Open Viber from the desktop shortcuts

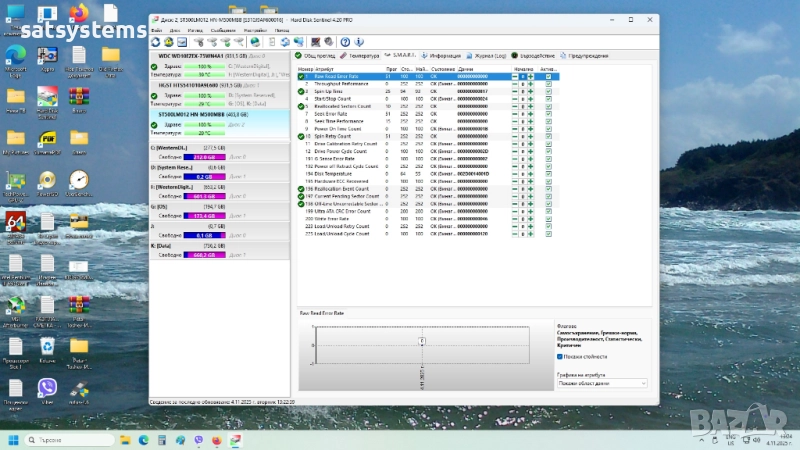coord(47,387)
